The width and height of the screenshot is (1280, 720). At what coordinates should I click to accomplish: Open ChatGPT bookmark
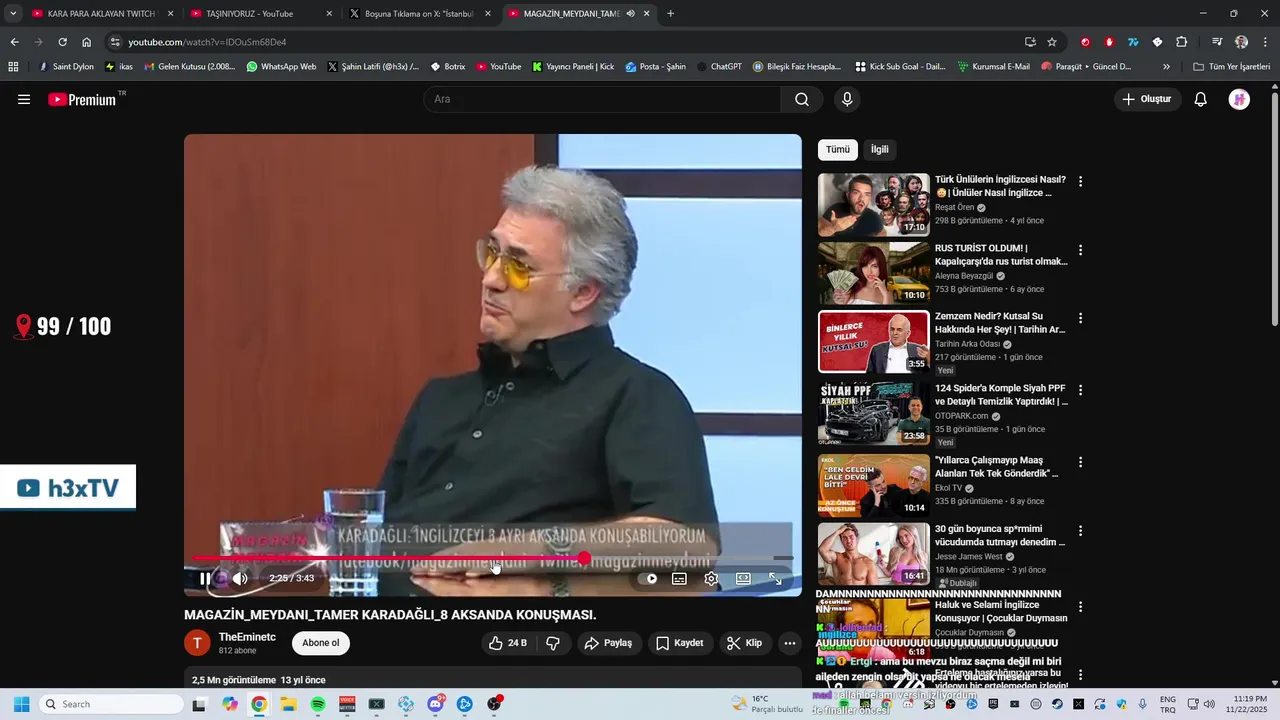coord(719,67)
